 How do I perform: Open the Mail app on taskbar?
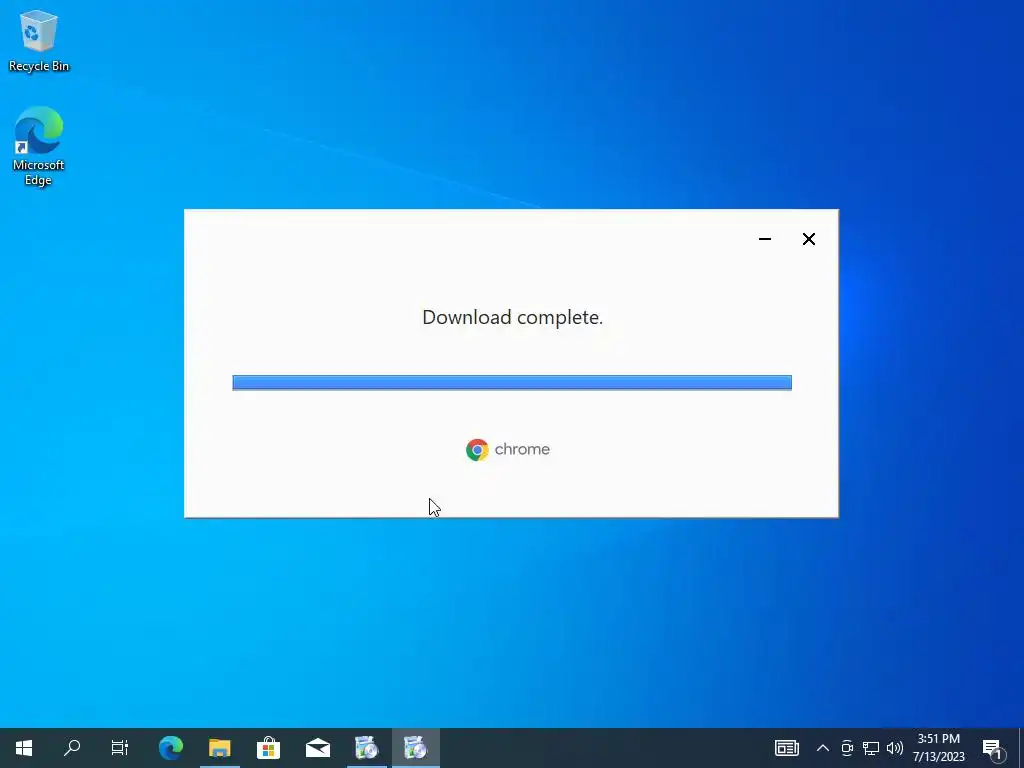pos(317,748)
